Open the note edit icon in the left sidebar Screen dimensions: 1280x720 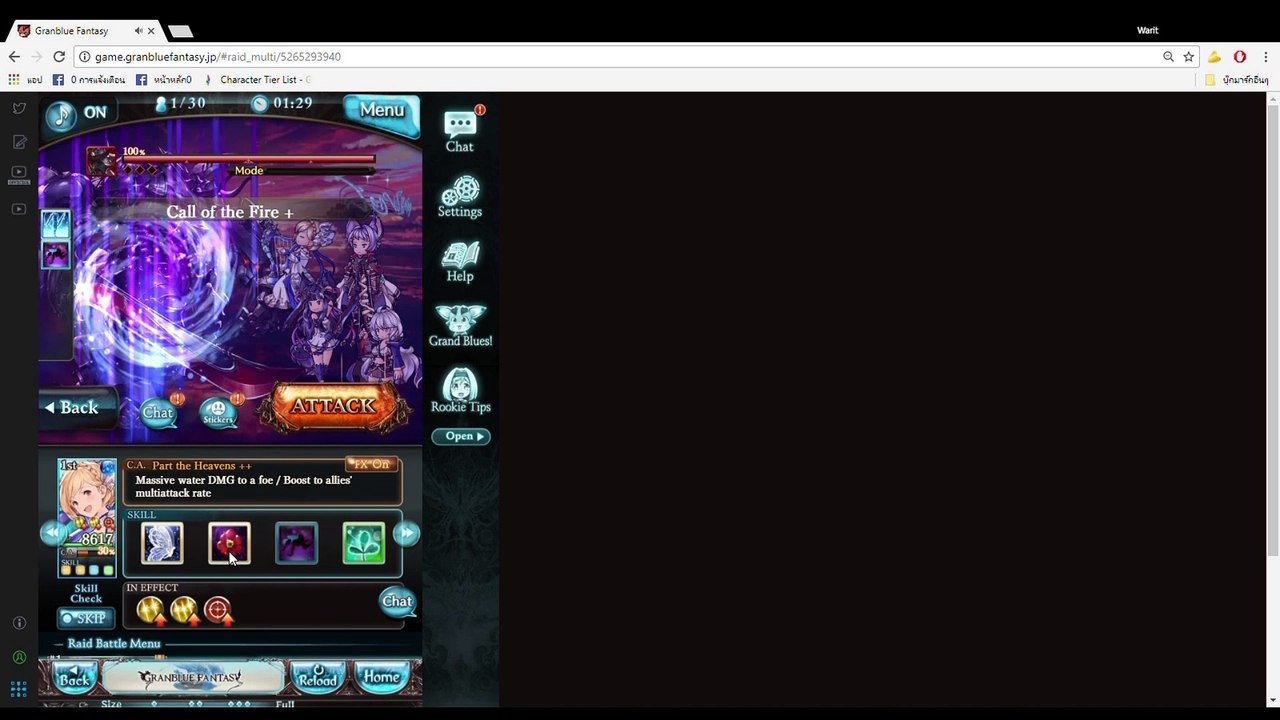(x=19, y=142)
